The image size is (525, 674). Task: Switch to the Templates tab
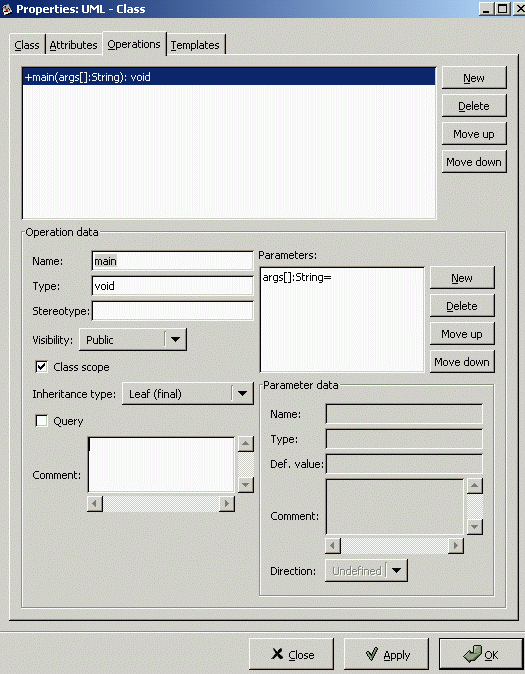[195, 45]
